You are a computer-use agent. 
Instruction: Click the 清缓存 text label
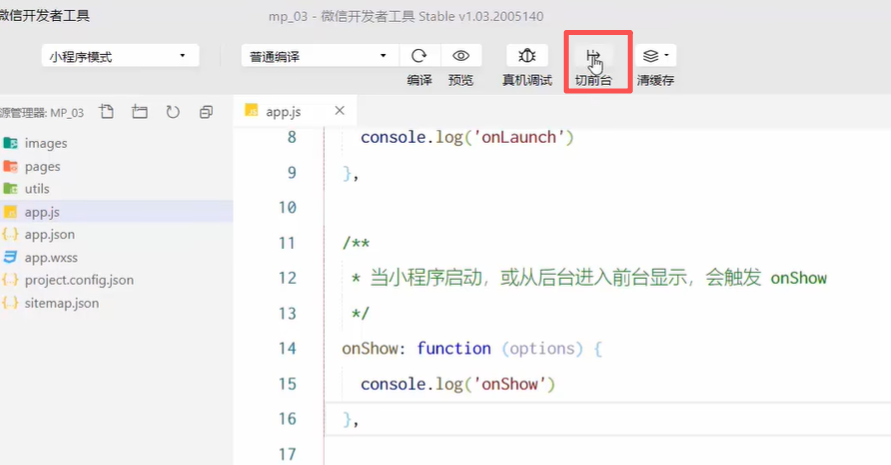click(655, 80)
